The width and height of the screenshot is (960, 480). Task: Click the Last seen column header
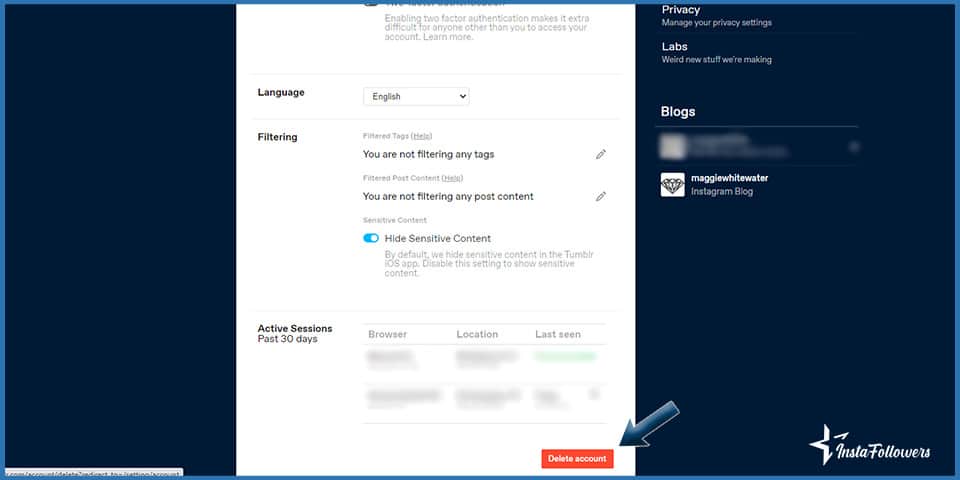pos(557,334)
